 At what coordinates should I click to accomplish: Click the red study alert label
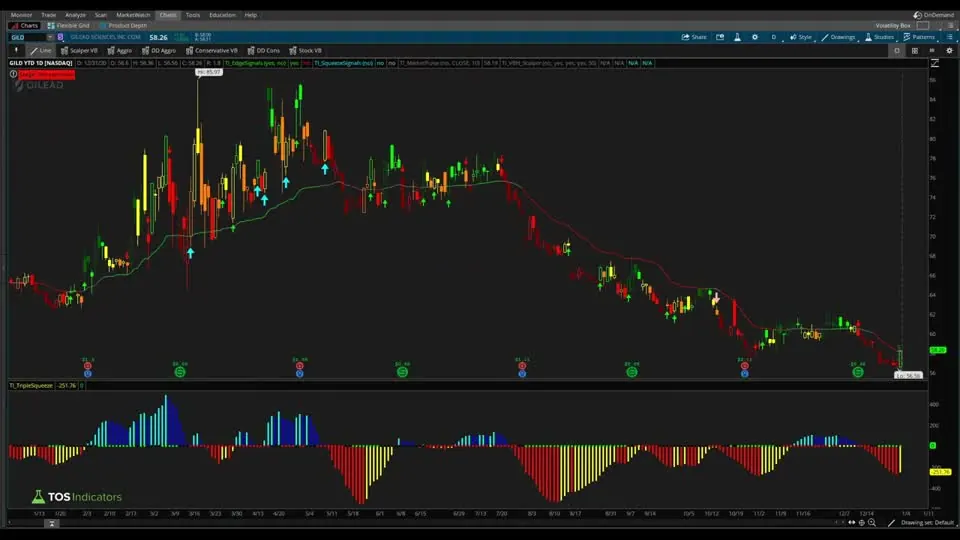[x=47, y=75]
